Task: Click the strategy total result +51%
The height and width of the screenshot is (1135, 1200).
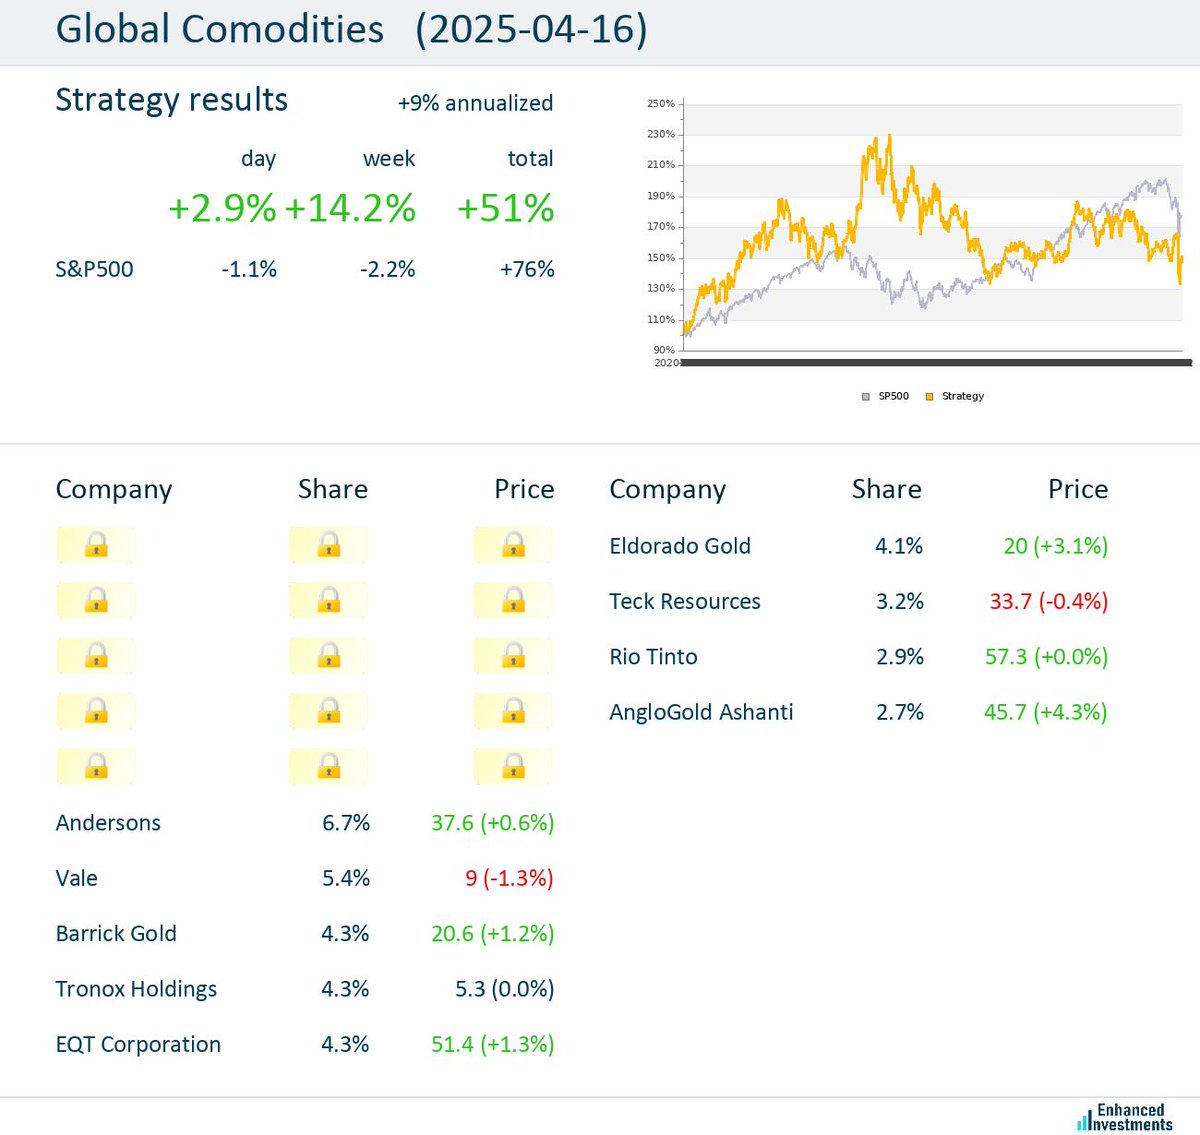Action: pyautogui.click(x=505, y=209)
